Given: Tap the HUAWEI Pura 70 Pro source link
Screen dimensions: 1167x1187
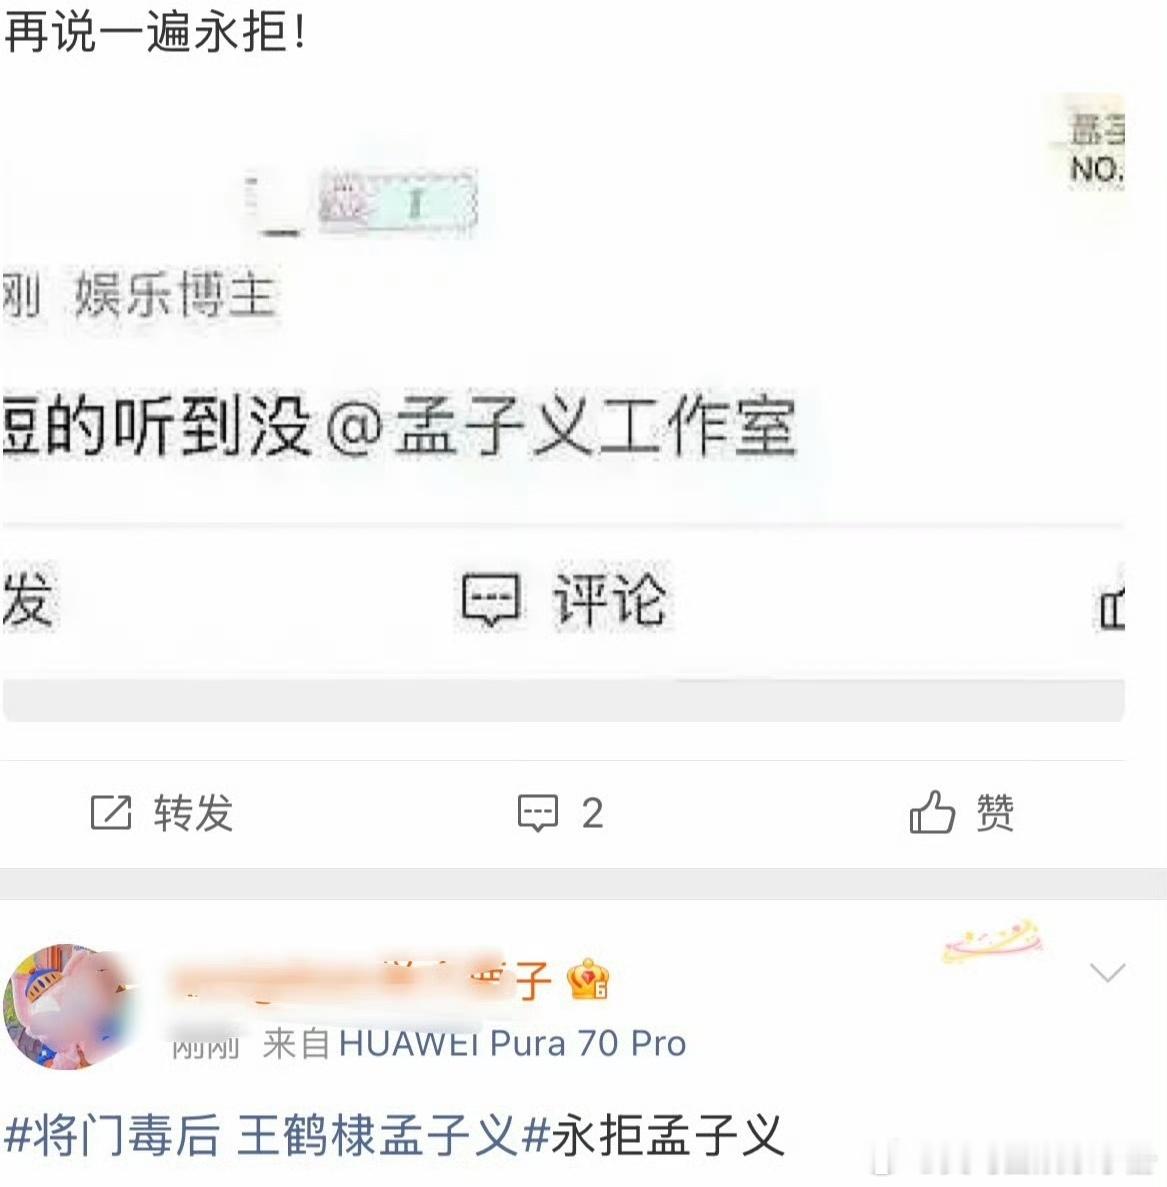Looking at the screenshot, I should click(x=512, y=1043).
